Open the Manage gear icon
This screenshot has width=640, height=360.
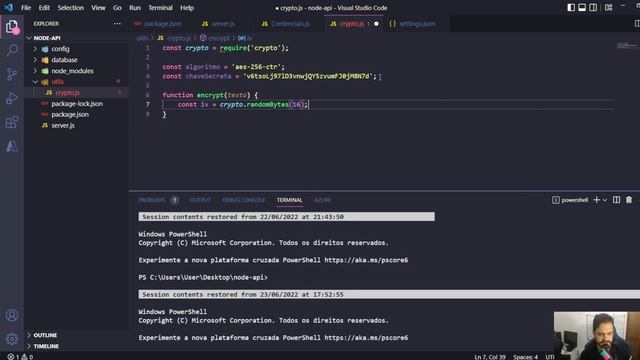click(x=12, y=339)
